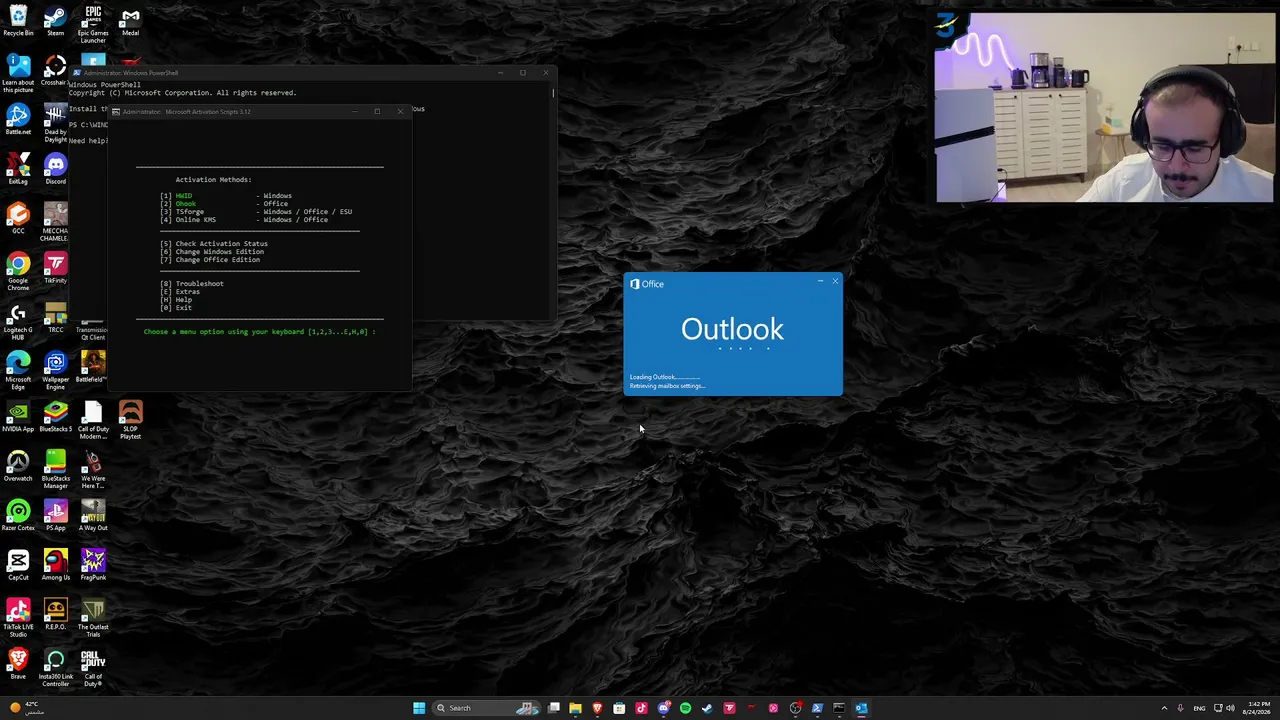Image resolution: width=1280 pixels, height=720 pixels.
Task: Open Wallpaper Engine shortcut
Action: coord(55,371)
